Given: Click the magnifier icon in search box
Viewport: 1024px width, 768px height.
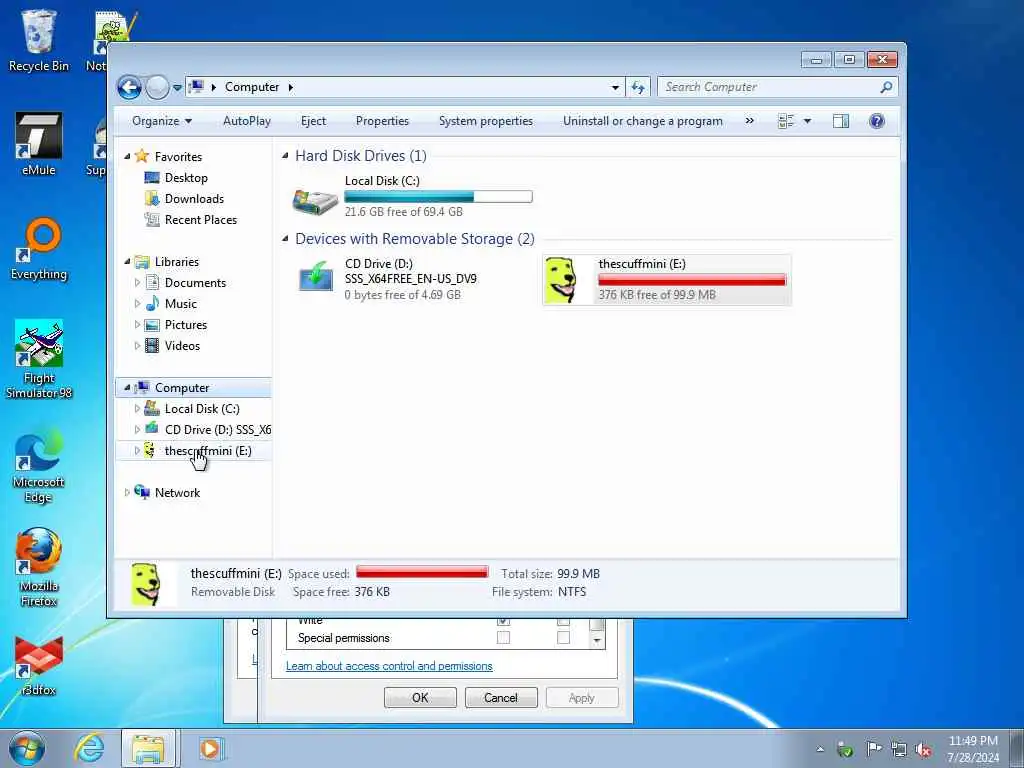Looking at the screenshot, I should pyautogui.click(x=886, y=87).
